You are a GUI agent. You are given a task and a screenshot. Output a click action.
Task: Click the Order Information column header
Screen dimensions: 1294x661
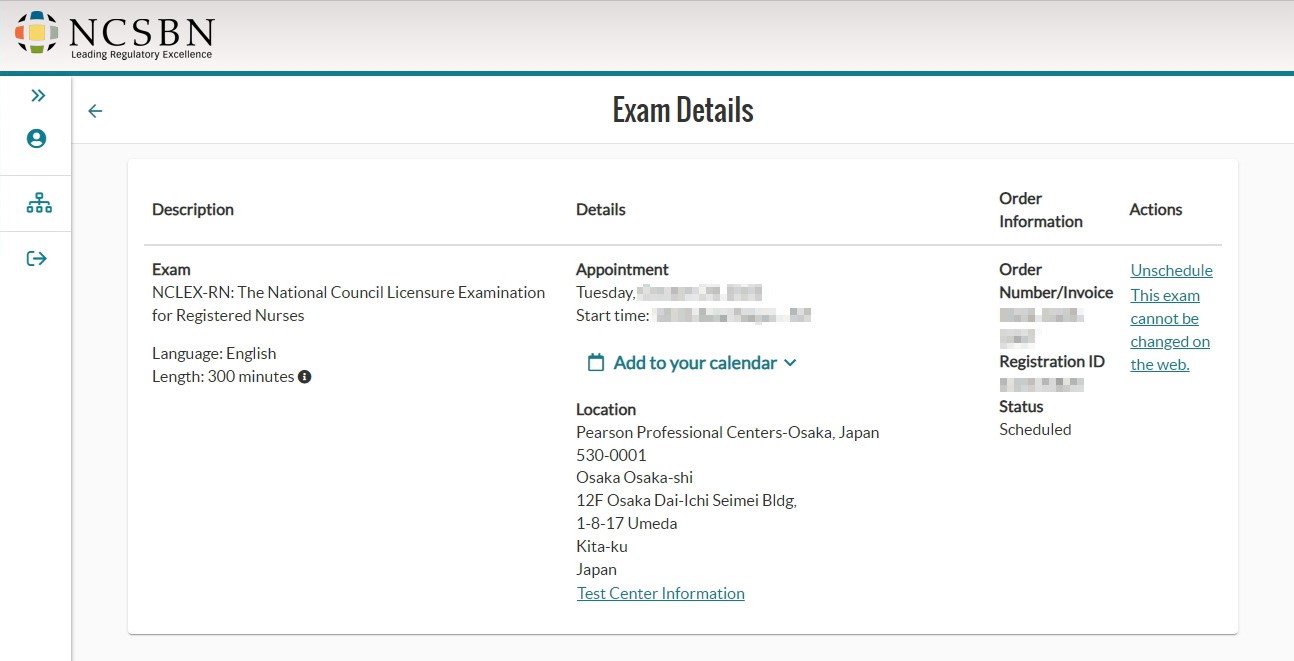point(1041,210)
